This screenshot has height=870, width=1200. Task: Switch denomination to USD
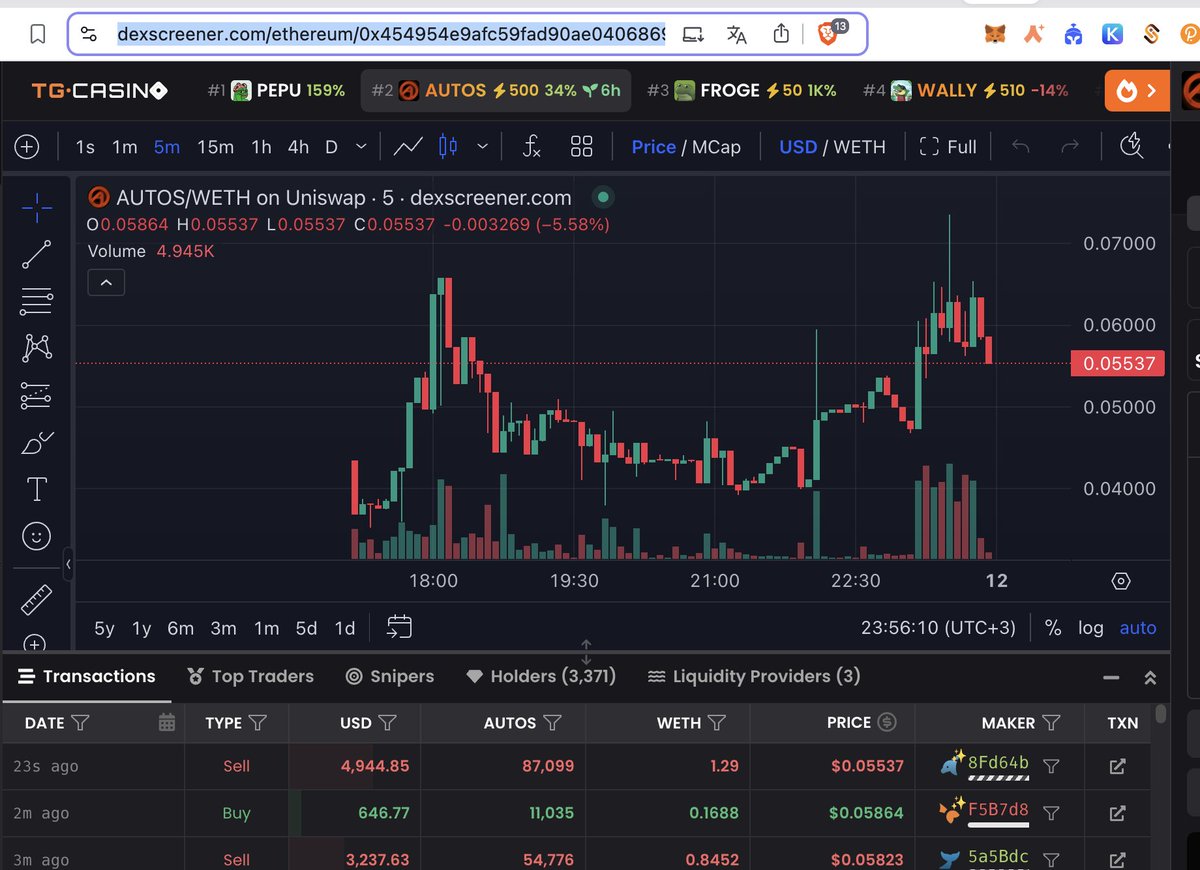pyautogui.click(x=798, y=147)
